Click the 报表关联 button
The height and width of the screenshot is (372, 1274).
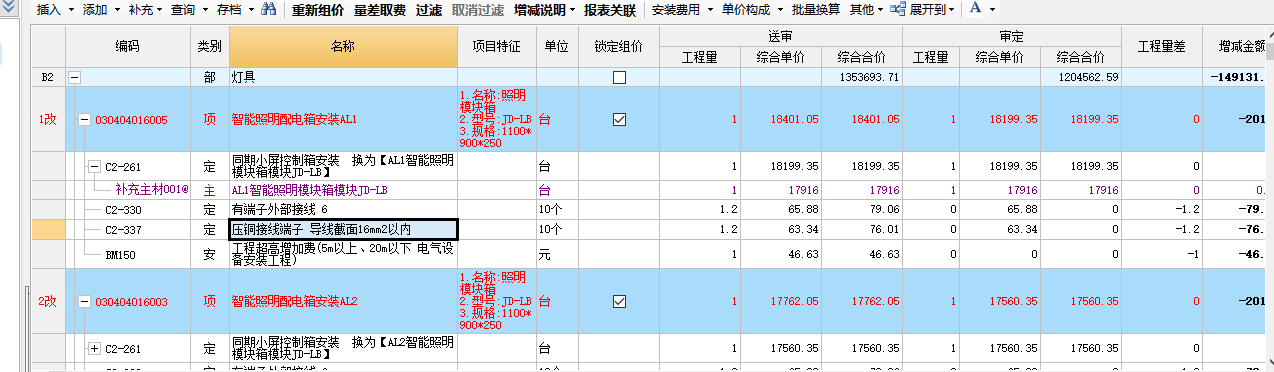(610, 10)
